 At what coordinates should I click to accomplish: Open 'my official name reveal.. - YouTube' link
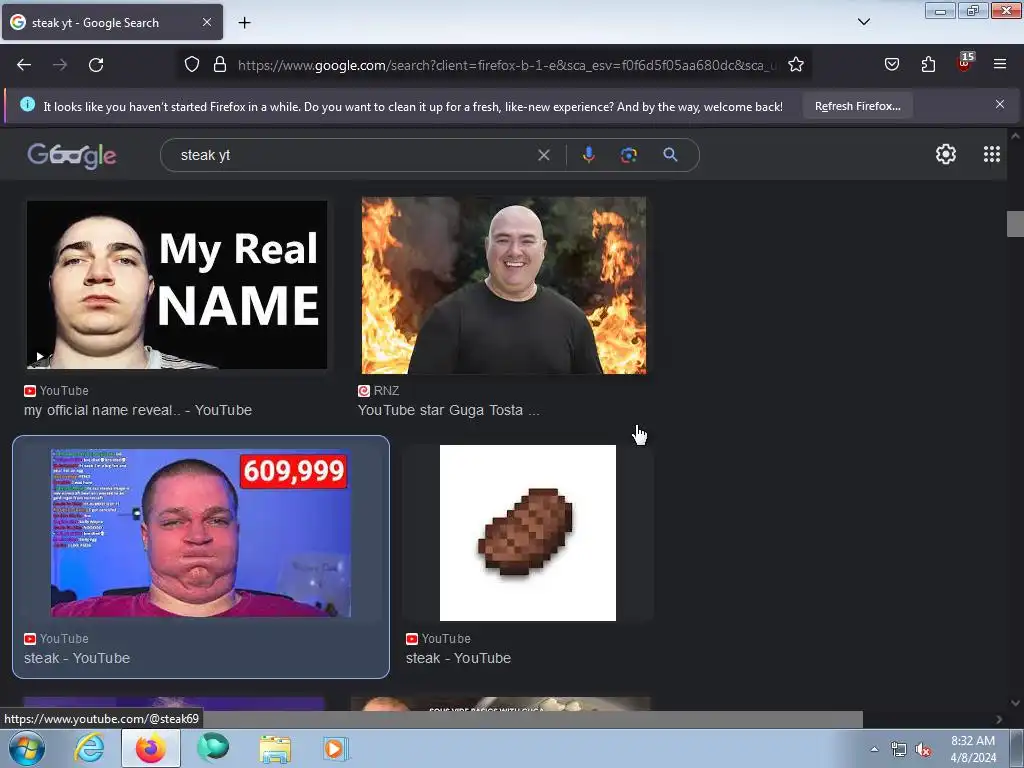tap(138, 410)
